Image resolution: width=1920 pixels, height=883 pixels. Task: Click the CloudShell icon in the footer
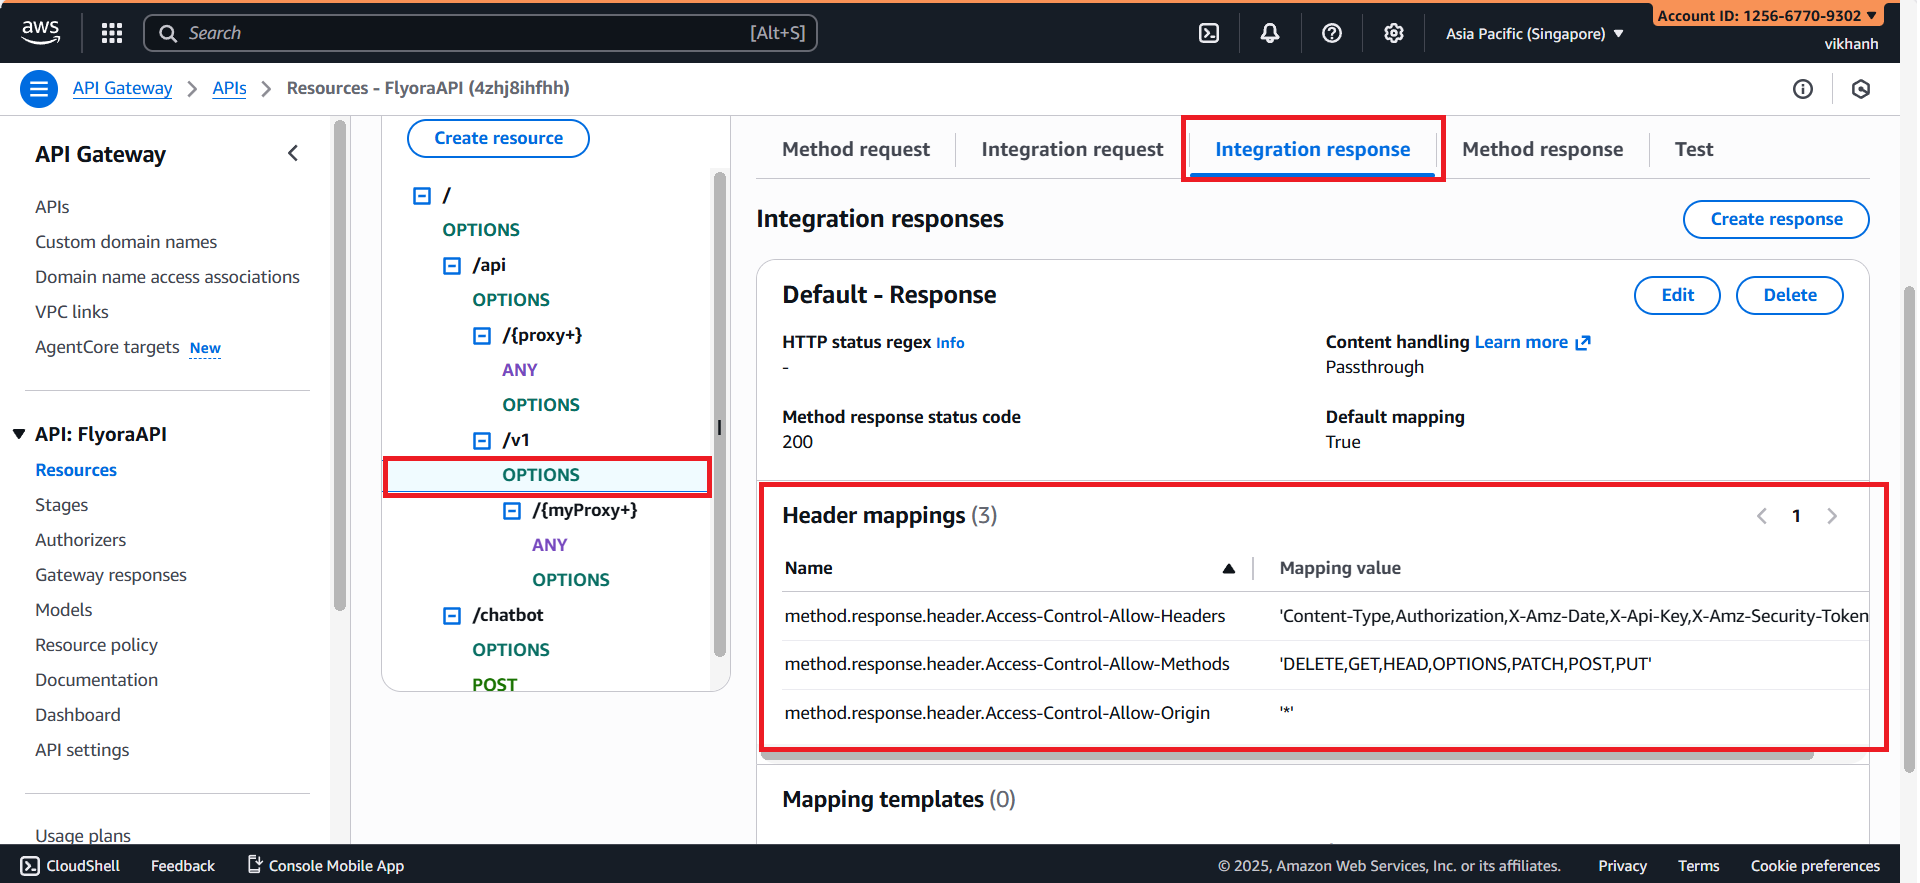click(30, 866)
